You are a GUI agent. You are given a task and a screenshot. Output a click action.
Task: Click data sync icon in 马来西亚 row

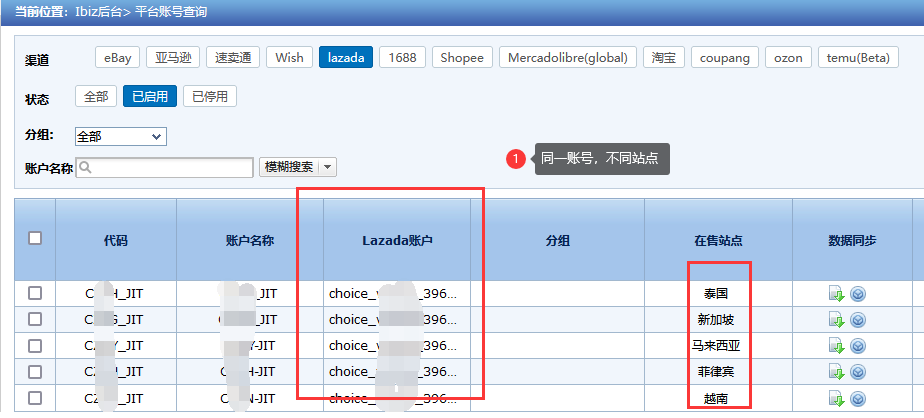point(837,345)
